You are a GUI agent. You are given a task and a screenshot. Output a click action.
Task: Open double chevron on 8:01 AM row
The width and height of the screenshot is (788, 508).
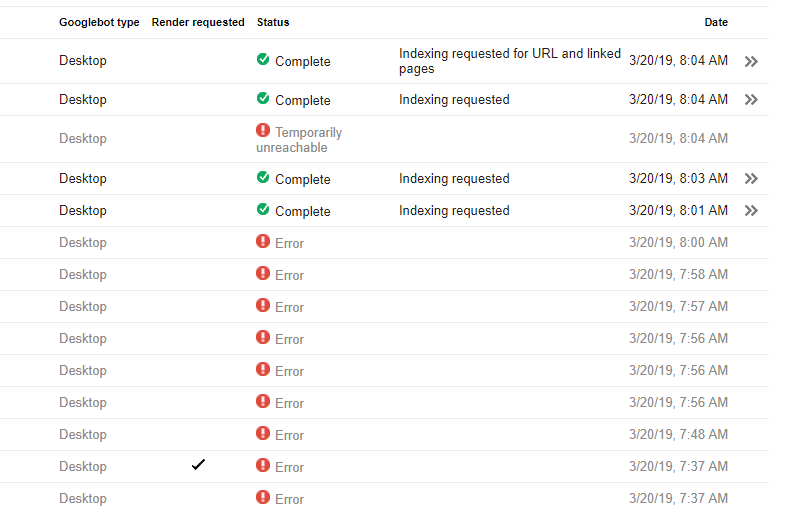tap(751, 211)
